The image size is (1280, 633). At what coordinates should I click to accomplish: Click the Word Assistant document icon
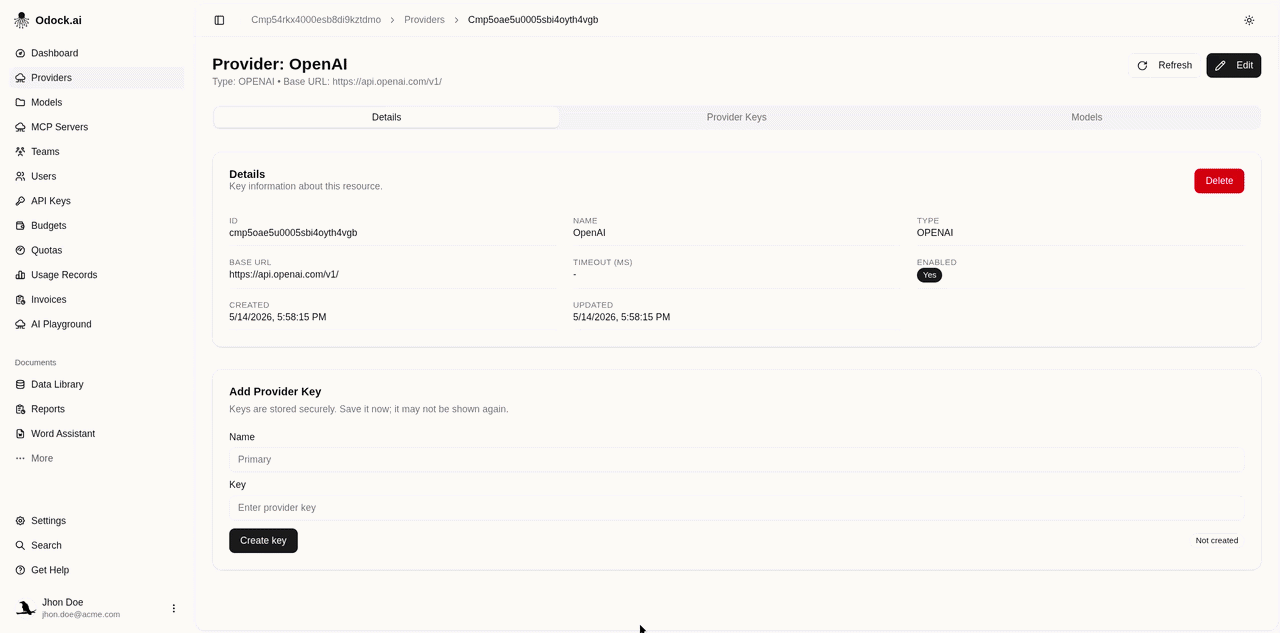21,434
